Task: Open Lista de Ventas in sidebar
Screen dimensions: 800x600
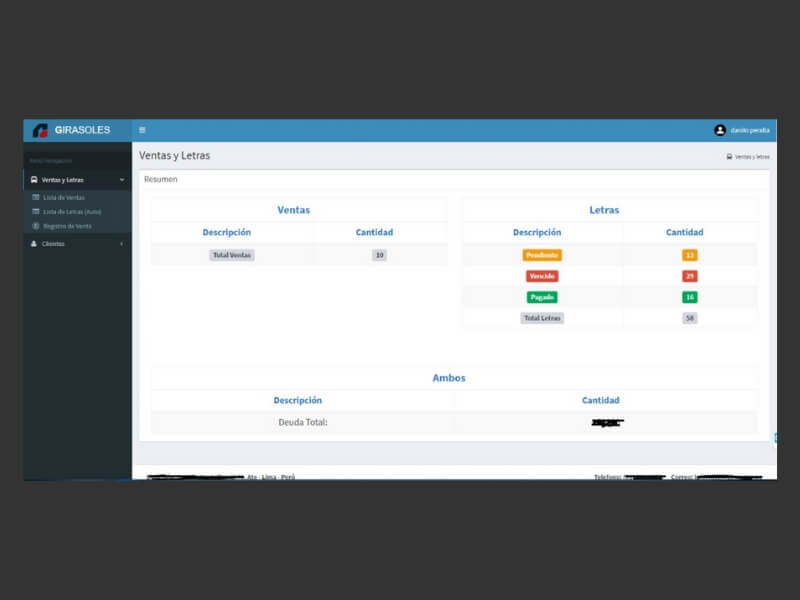Action: (x=64, y=198)
